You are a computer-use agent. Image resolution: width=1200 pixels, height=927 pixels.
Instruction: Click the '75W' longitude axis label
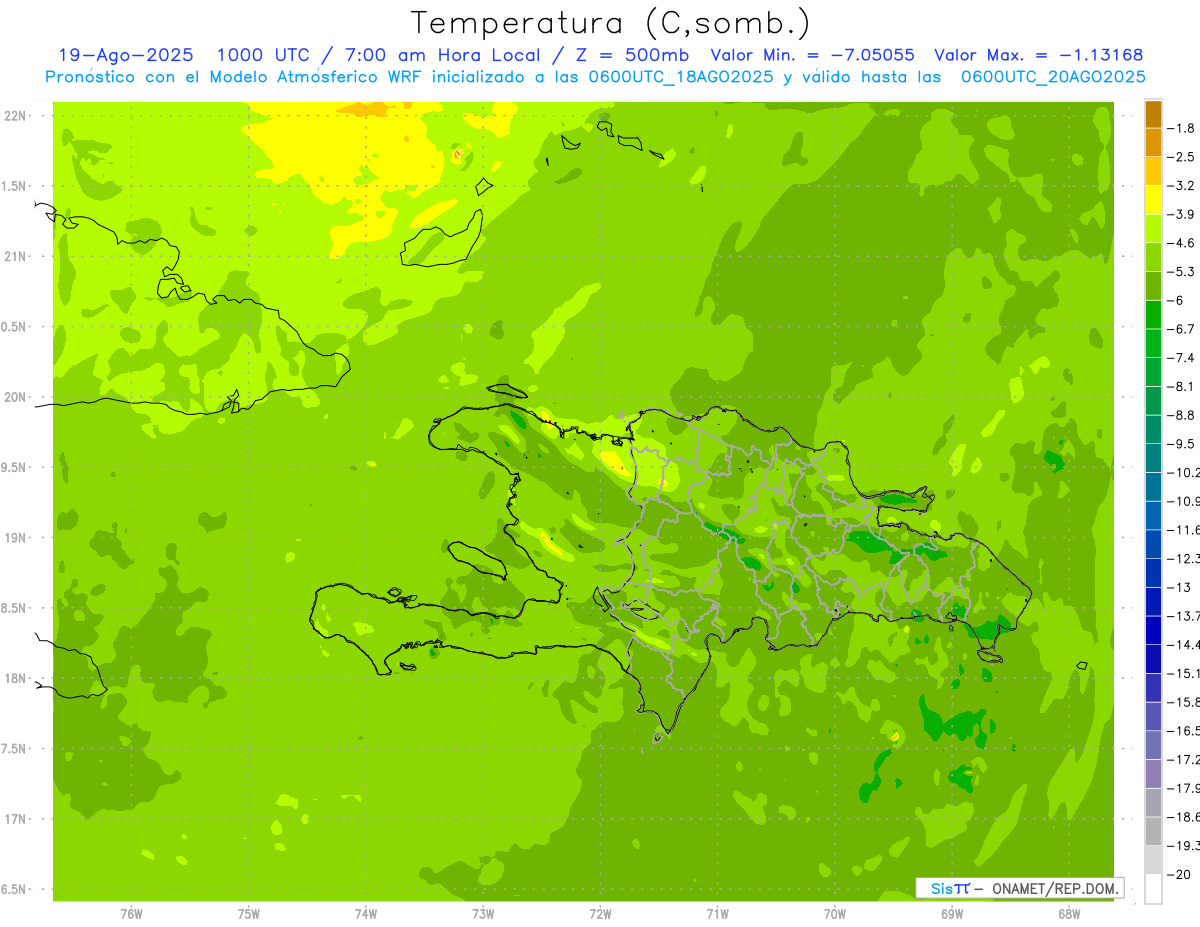coord(249,914)
